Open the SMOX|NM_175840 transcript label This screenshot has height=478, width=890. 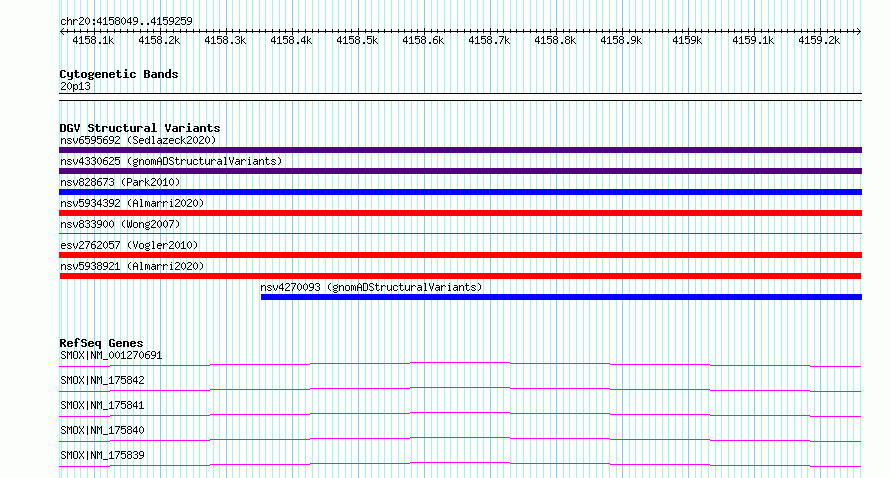pyautogui.click(x=102, y=430)
